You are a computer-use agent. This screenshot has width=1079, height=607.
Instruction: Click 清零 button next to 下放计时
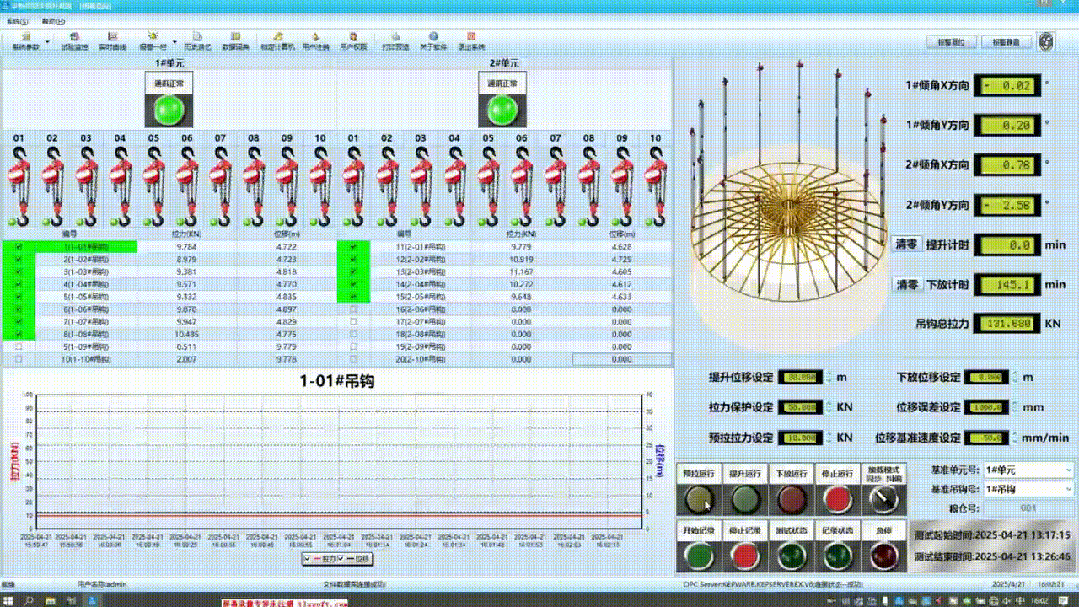907,285
